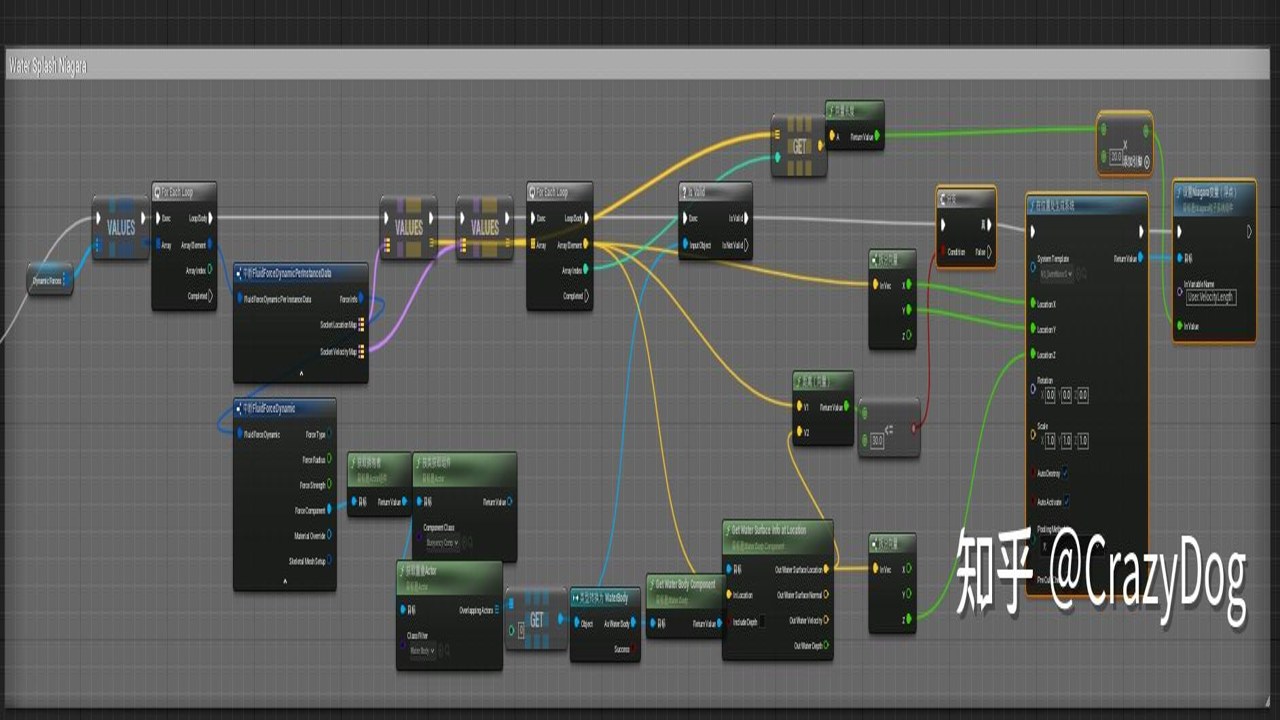Click the Is Valid node header
Viewport: 1280px width, 720px height.
point(714,191)
